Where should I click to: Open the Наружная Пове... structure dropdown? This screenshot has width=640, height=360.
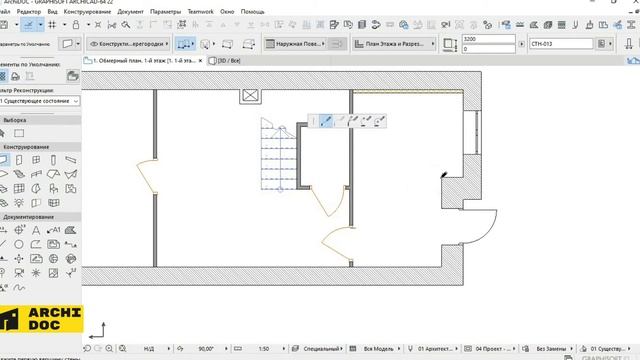pyautogui.click(x=295, y=44)
